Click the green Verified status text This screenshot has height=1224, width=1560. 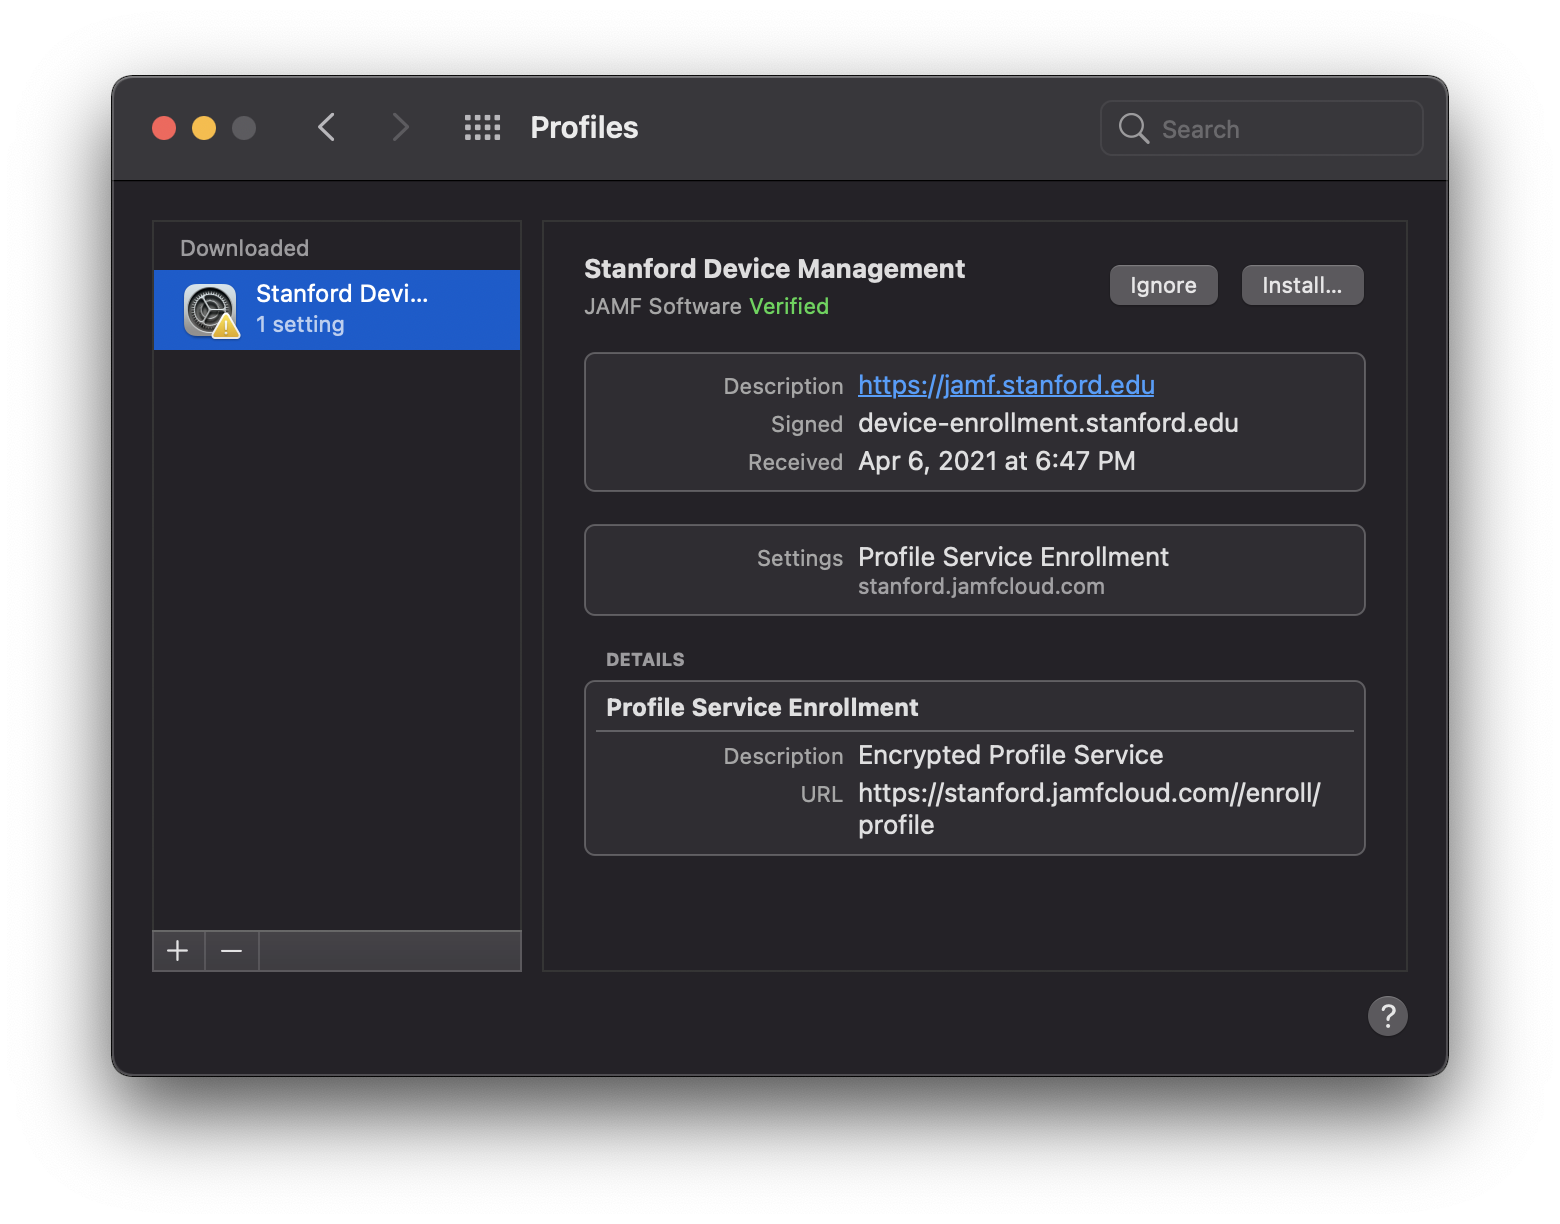pyautogui.click(x=789, y=306)
